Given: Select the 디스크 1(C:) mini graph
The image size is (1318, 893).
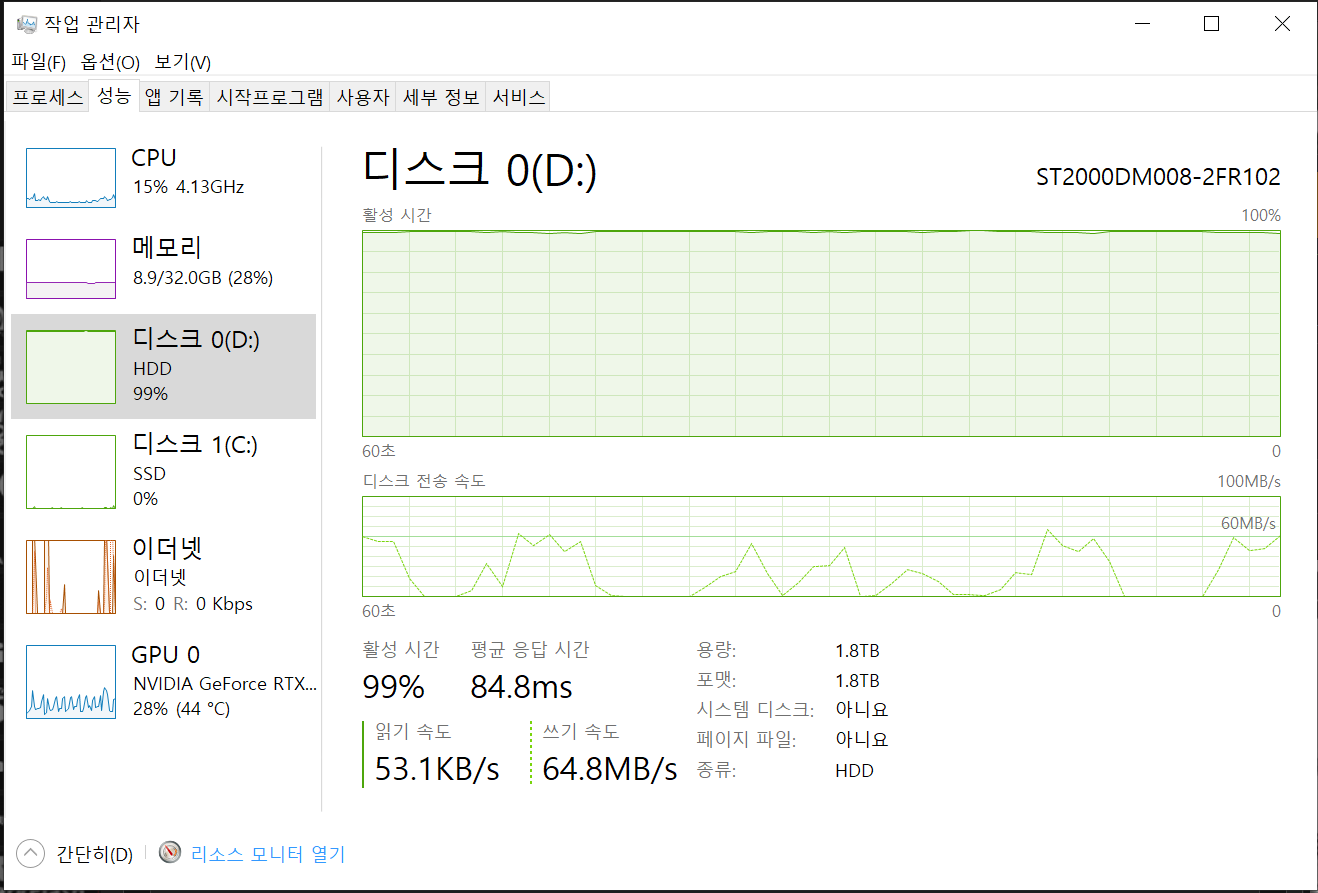Looking at the screenshot, I should [x=71, y=472].
